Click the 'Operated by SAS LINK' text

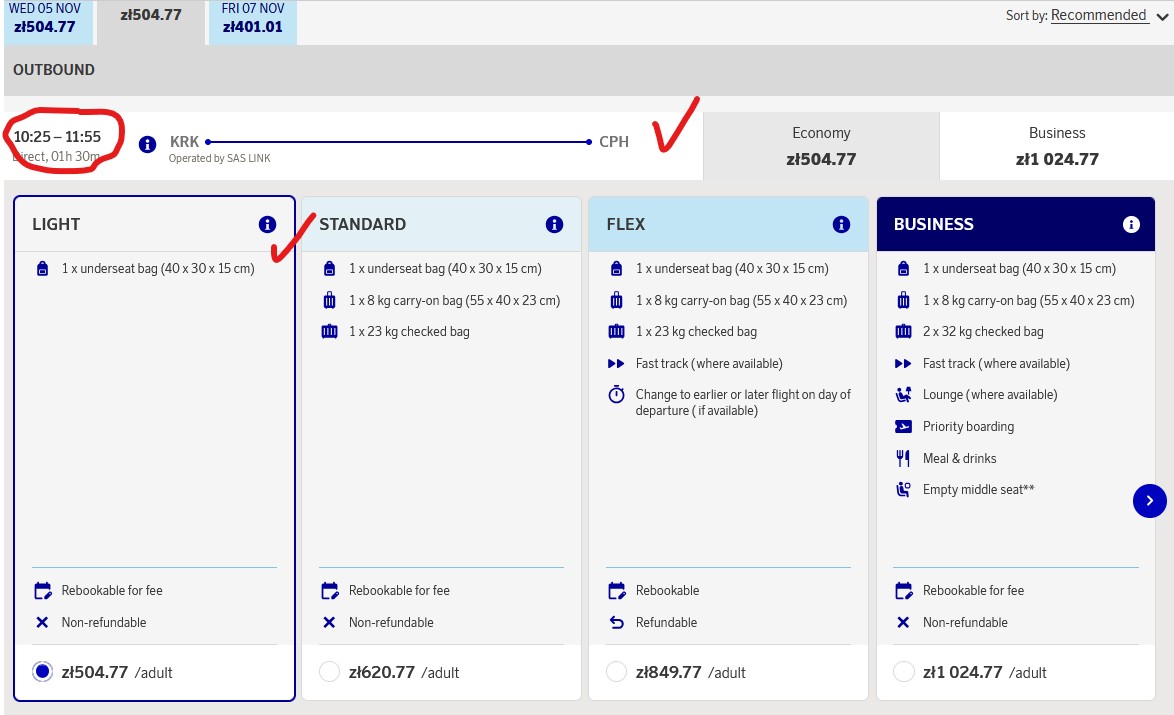pyautogui.click(x=219, y=159)
